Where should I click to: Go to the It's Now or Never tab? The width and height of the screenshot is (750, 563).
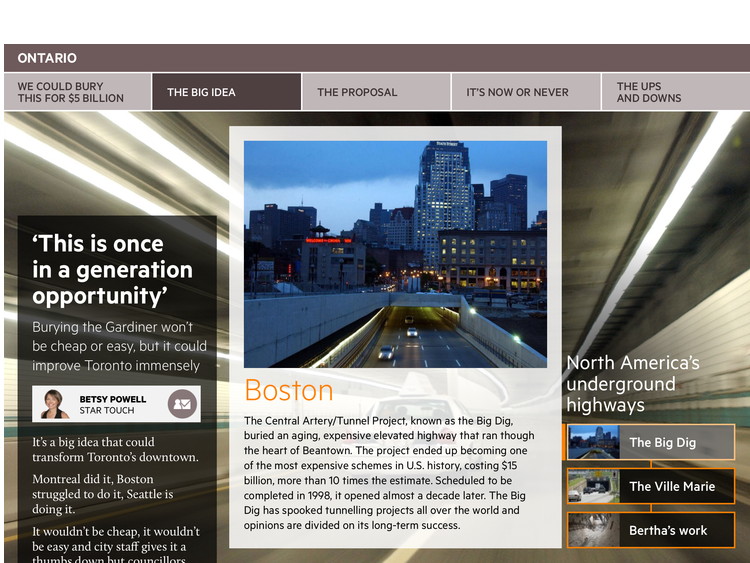click(526, 92)
